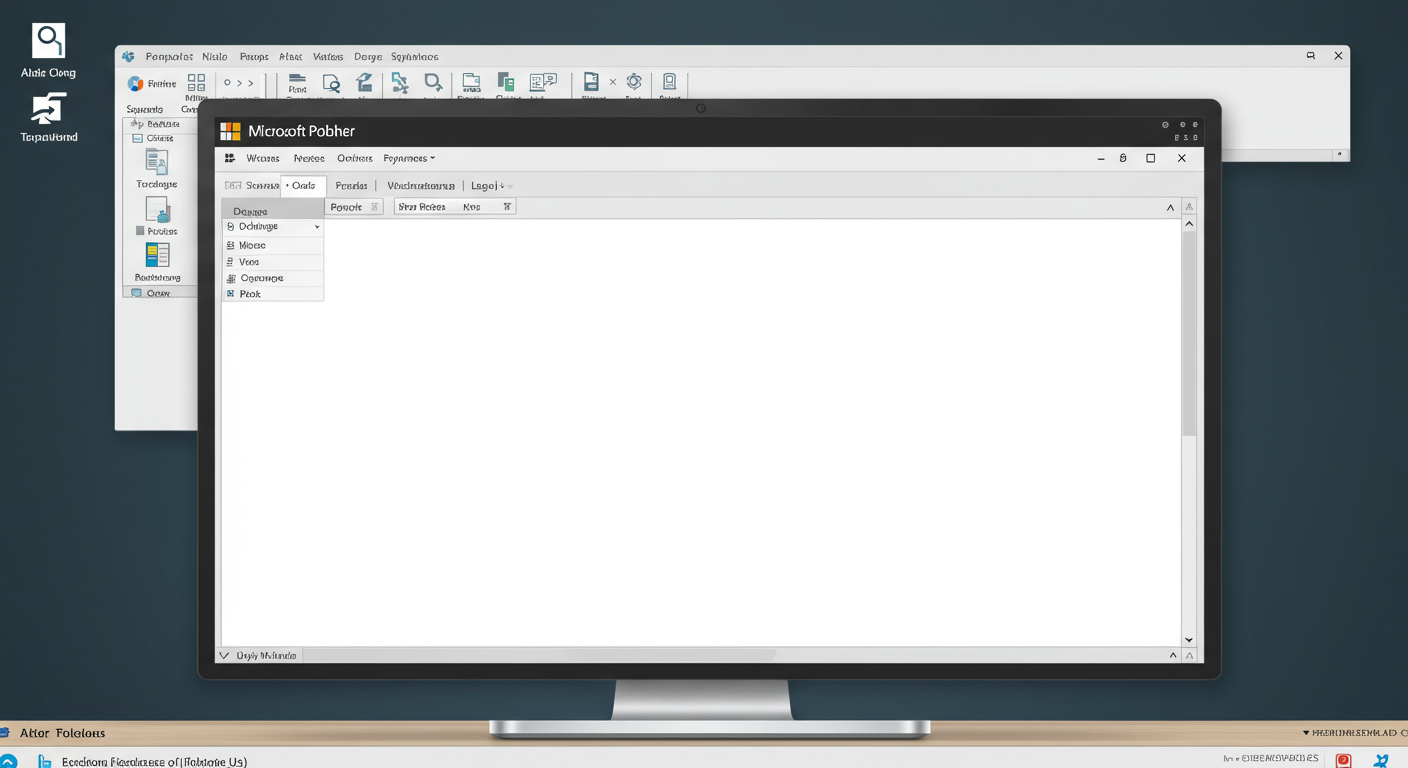The width and height of the screenshot is (1408, 768).
Task: Click the magnifier document icon in back toolbar
Action: (331, 83)
